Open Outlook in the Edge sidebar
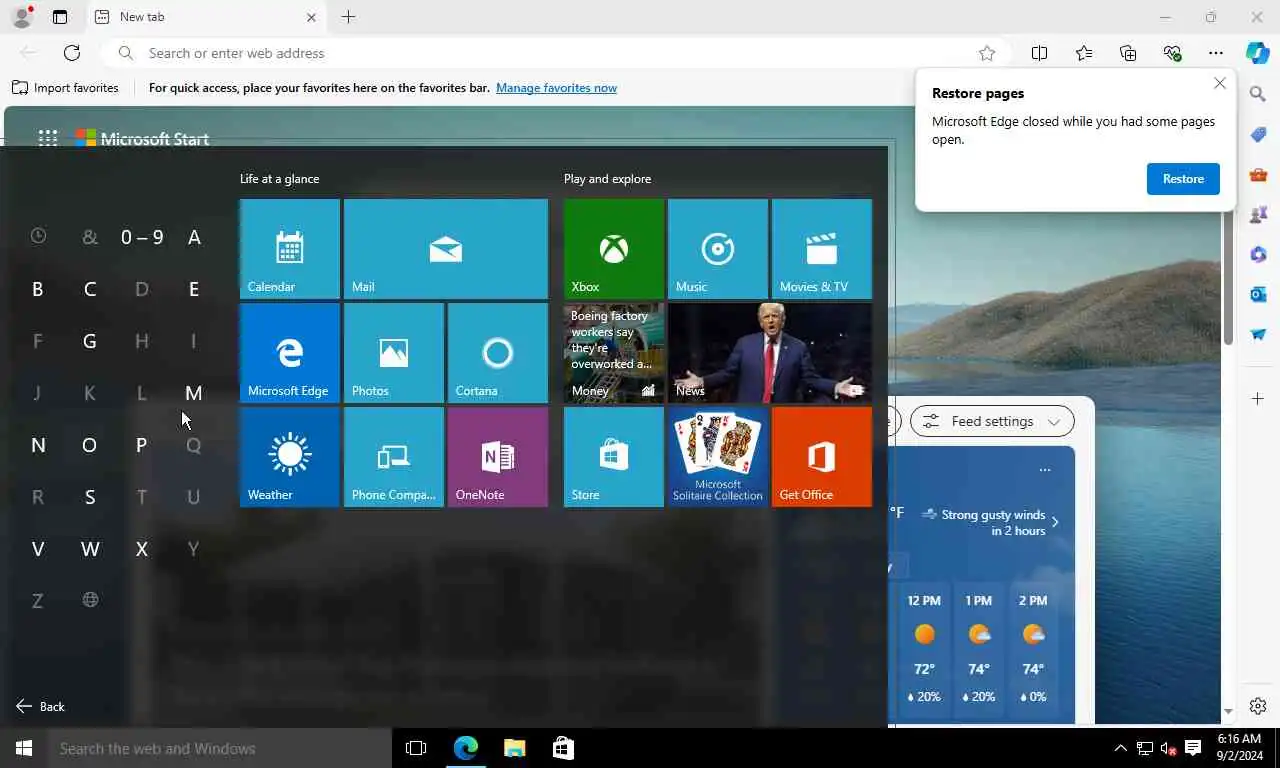The height and width of the screenshot is (768, 1280). point(1258,294)
